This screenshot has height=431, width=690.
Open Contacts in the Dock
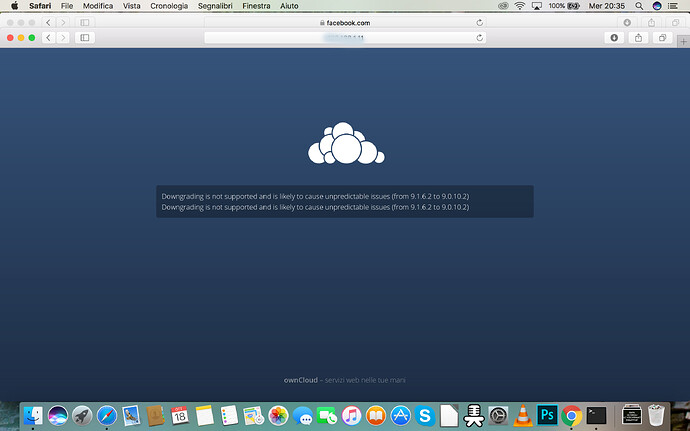pos(155,415)
